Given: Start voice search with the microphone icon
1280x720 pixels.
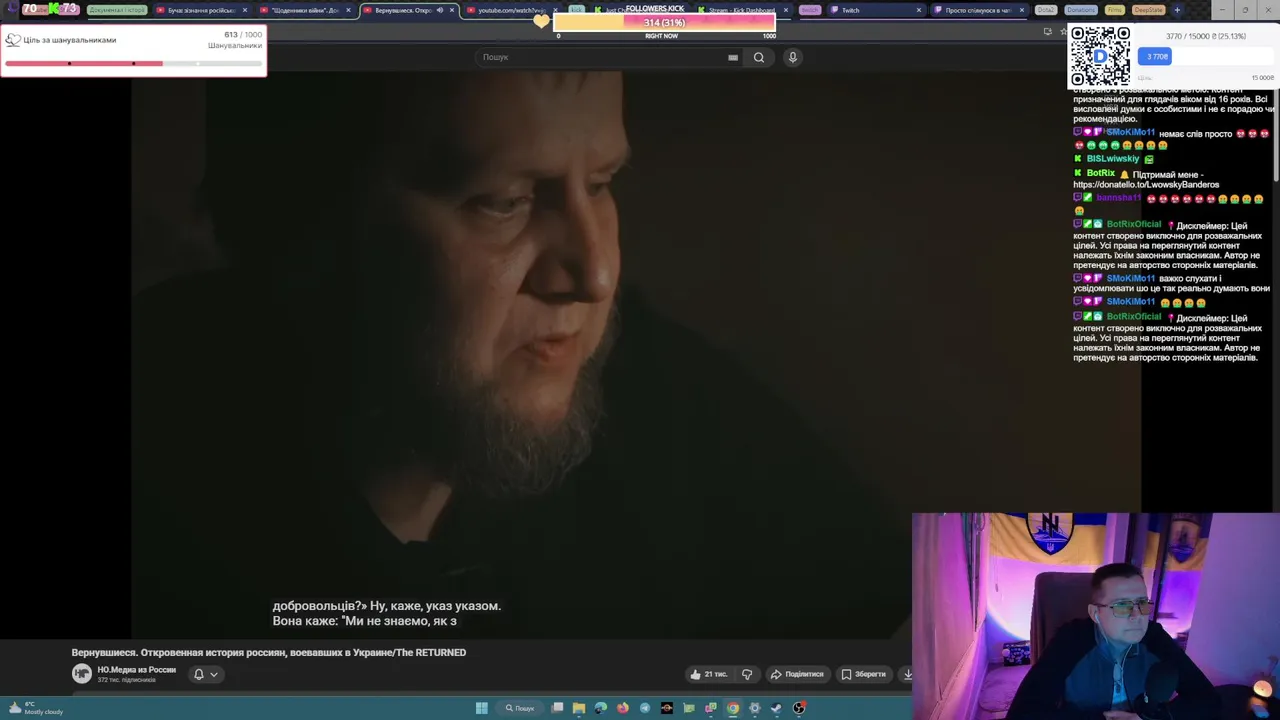Looking at the screenshot, I should click(792, 57).
